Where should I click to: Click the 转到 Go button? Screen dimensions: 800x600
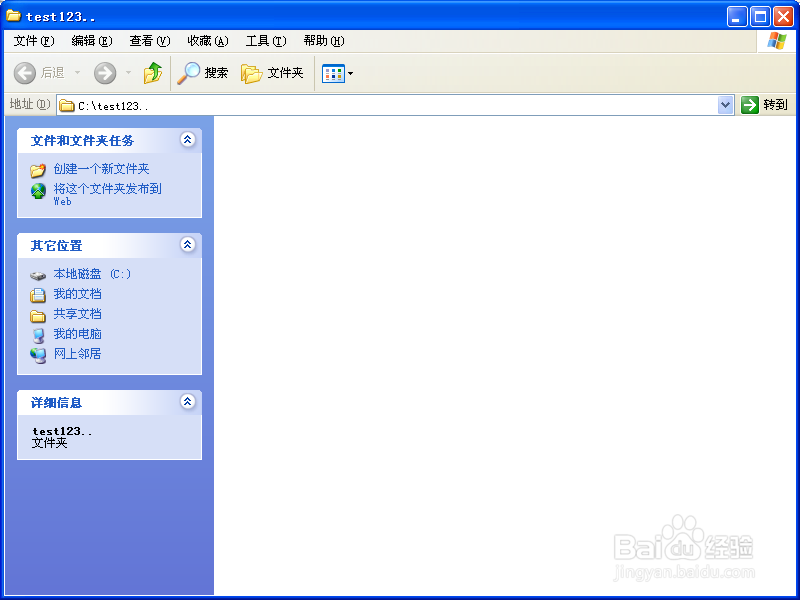(x=764, y=105)
